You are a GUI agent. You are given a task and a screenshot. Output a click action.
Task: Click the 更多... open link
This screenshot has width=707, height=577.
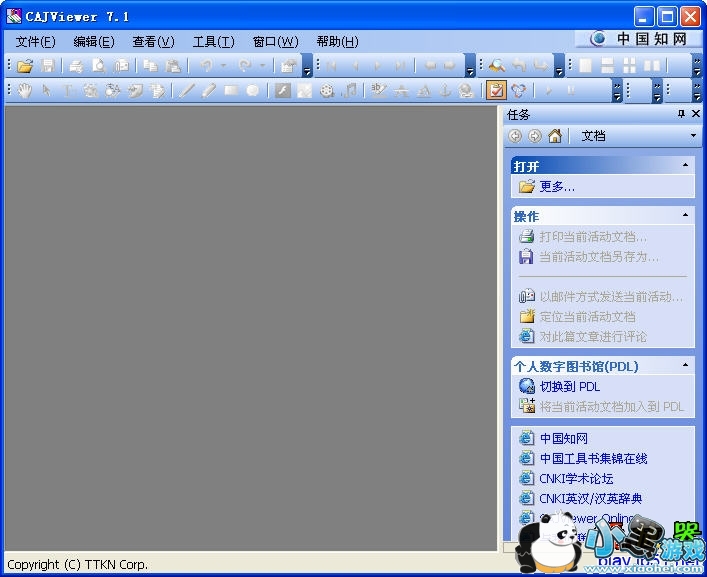[x=557, y=186]
